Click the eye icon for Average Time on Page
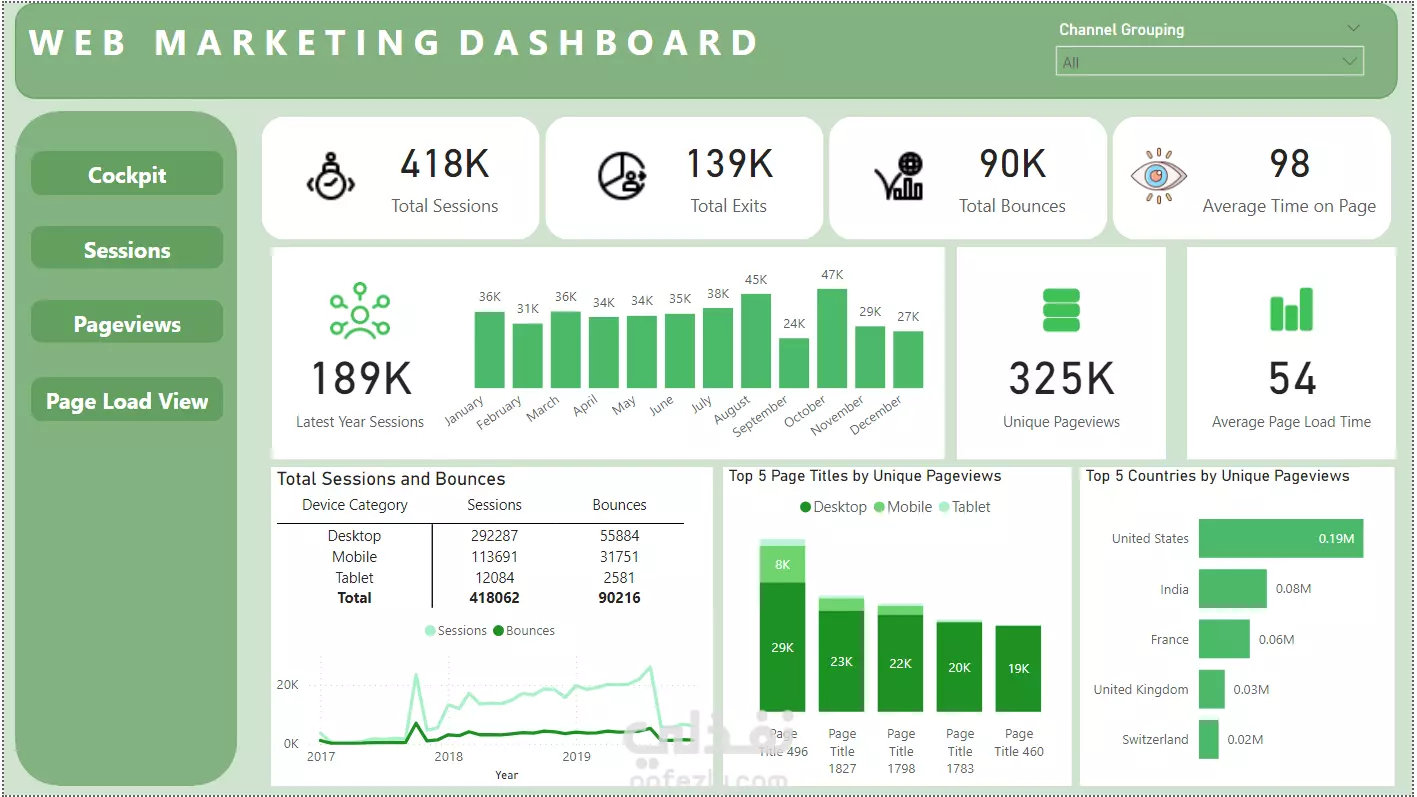1417x797 pixels. [x=1158, y=177]
